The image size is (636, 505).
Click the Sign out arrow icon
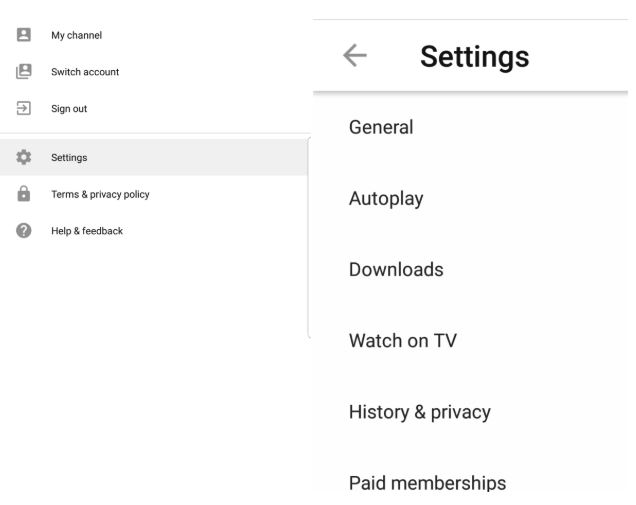pyautogui.click(x=24, y=108)
